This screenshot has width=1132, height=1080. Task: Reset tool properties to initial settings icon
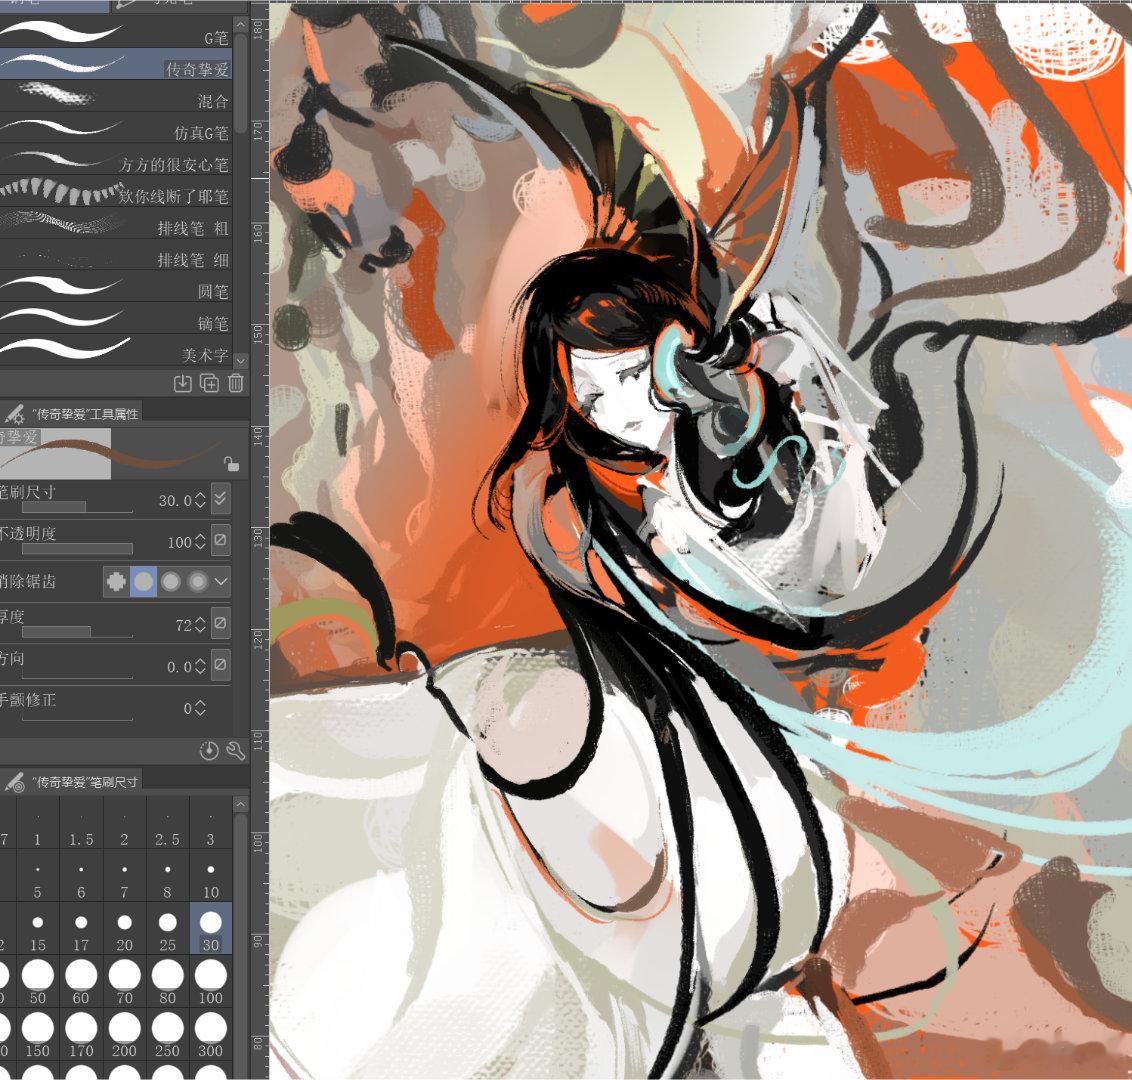(209, 751)
